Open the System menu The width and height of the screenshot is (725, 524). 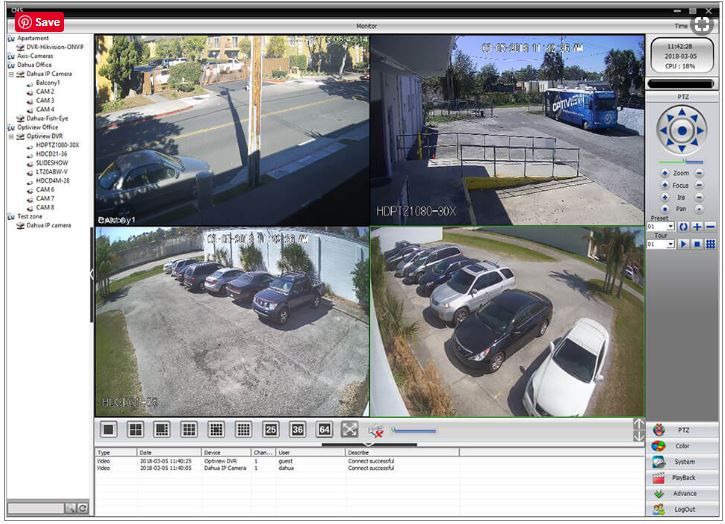tap(683, 462)
